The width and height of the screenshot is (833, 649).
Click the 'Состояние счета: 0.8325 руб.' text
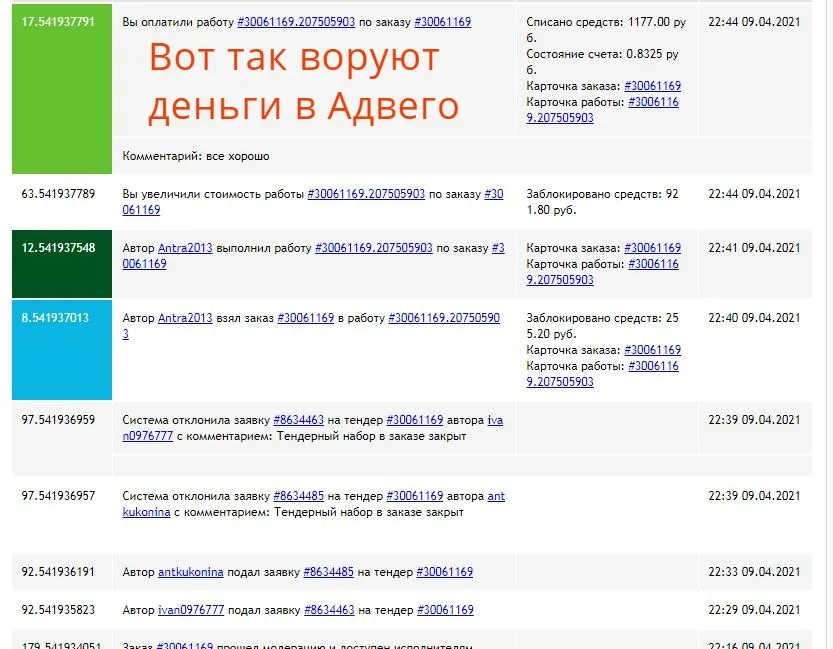[602, 62]
